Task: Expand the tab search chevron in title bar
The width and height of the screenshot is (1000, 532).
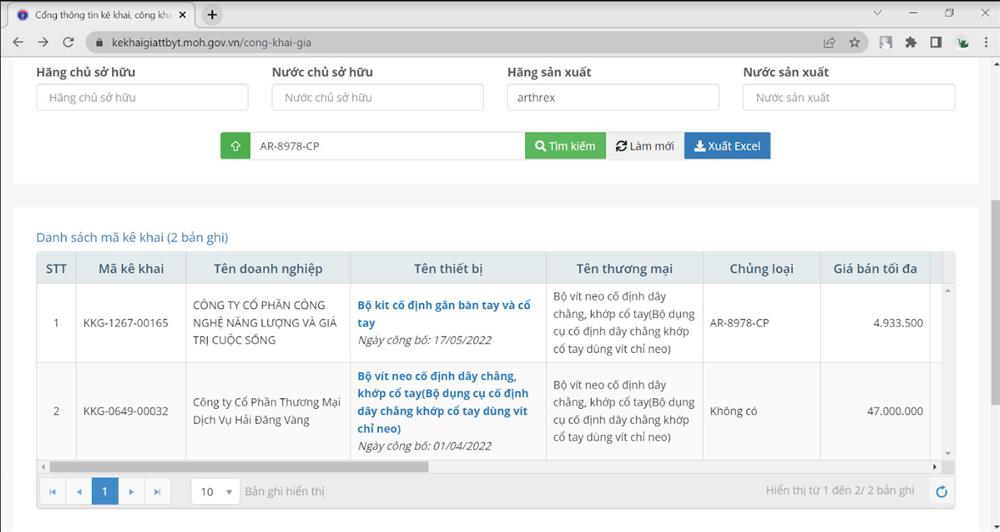Action: coord(877,14)
